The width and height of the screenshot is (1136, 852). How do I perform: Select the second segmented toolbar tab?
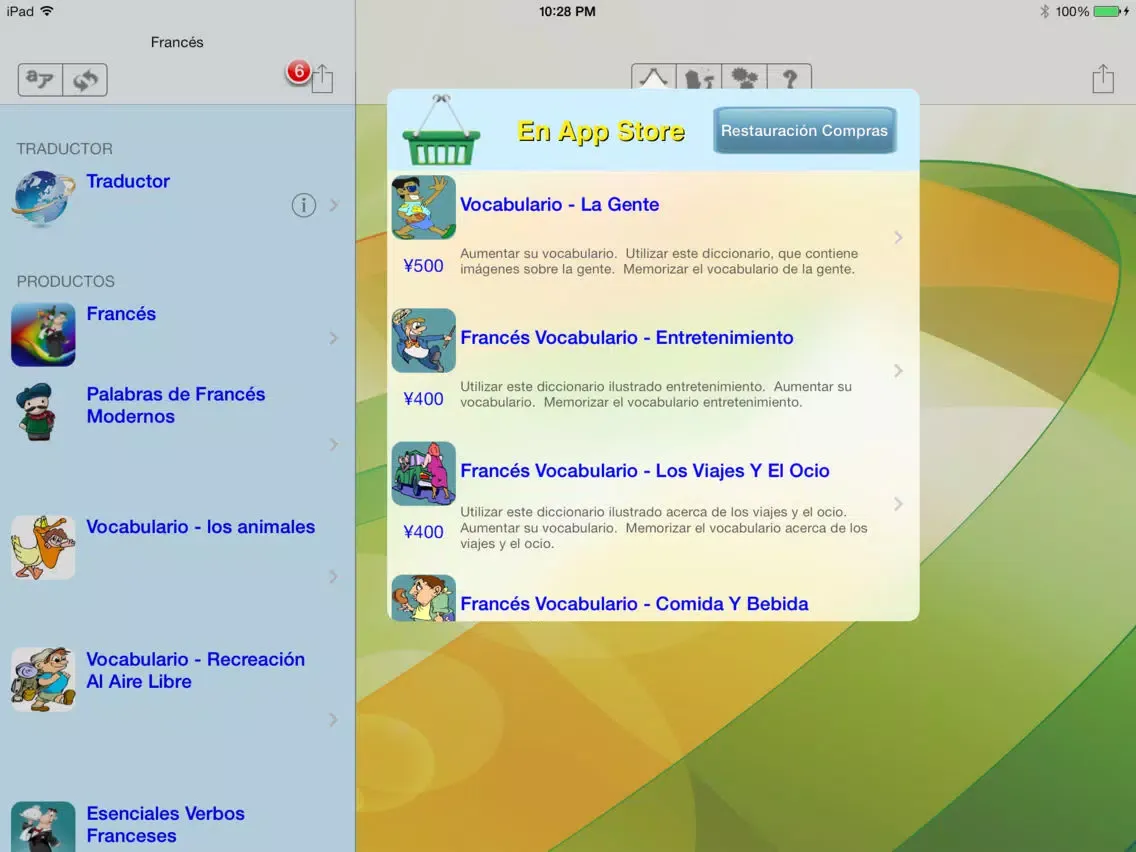[x=699, y=77]
